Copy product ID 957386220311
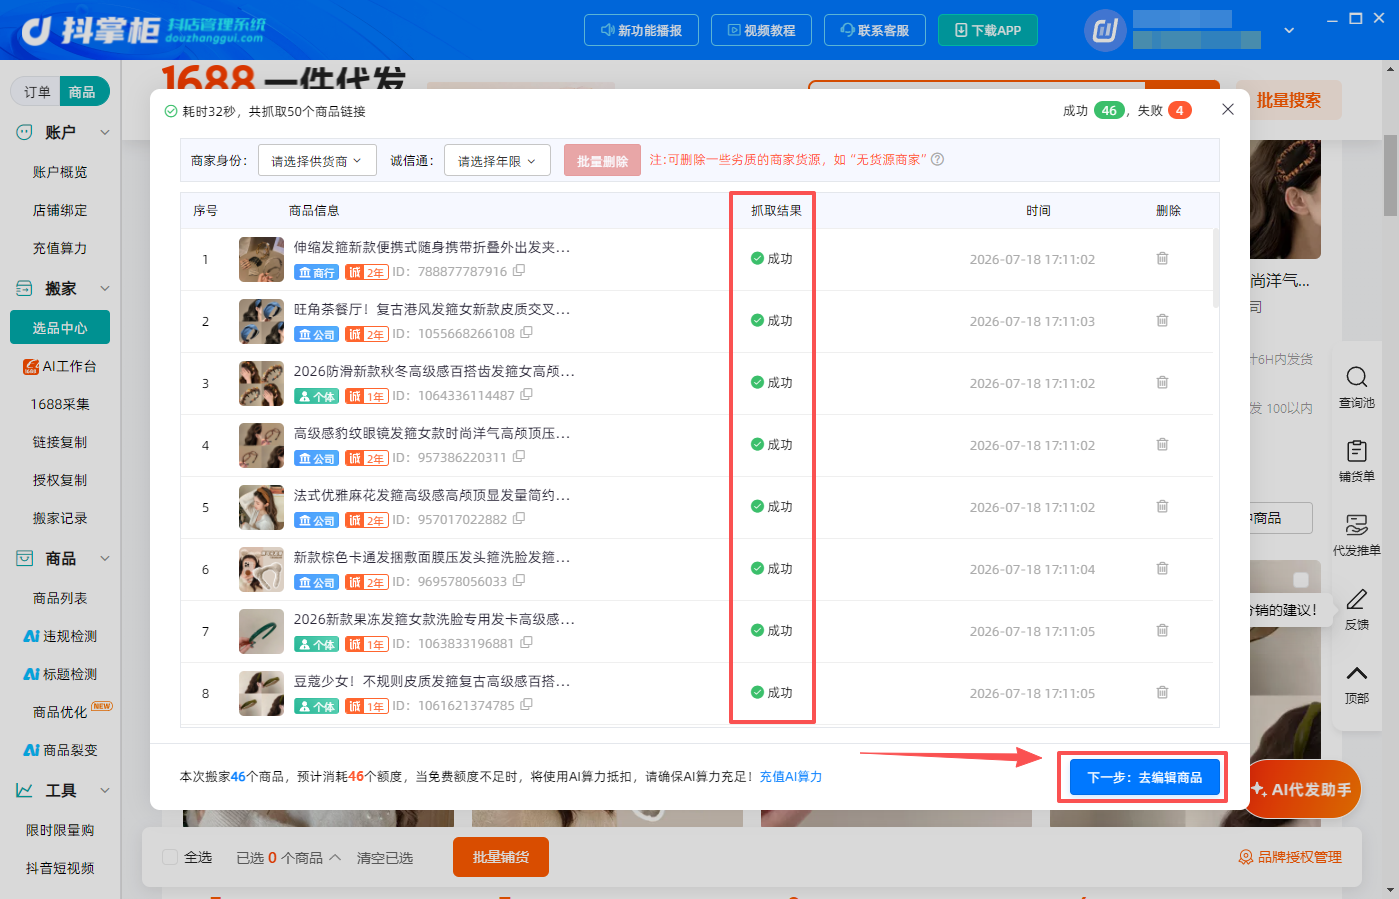Image resolution: width=1399 pixels, height=899 pixels. (519, 457)
